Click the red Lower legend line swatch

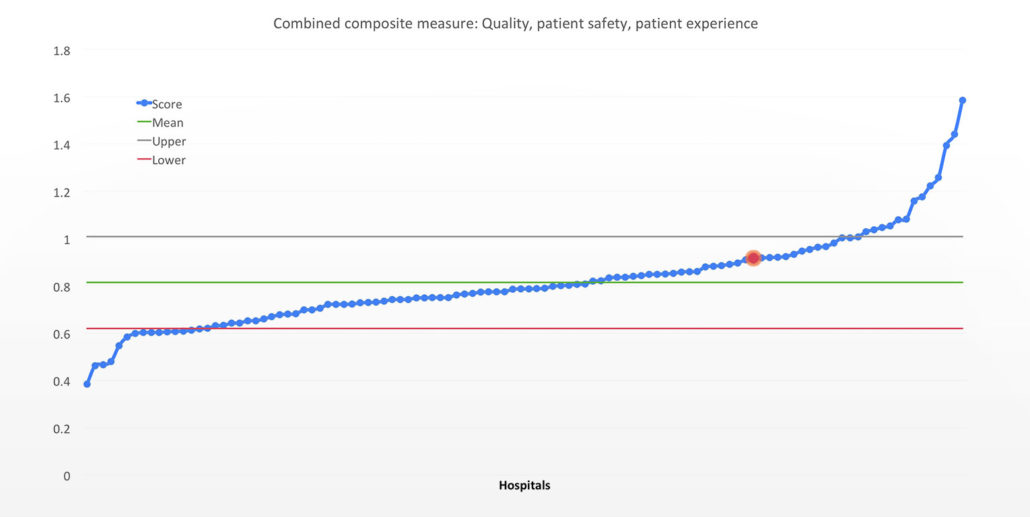click(x=144, y=160)
